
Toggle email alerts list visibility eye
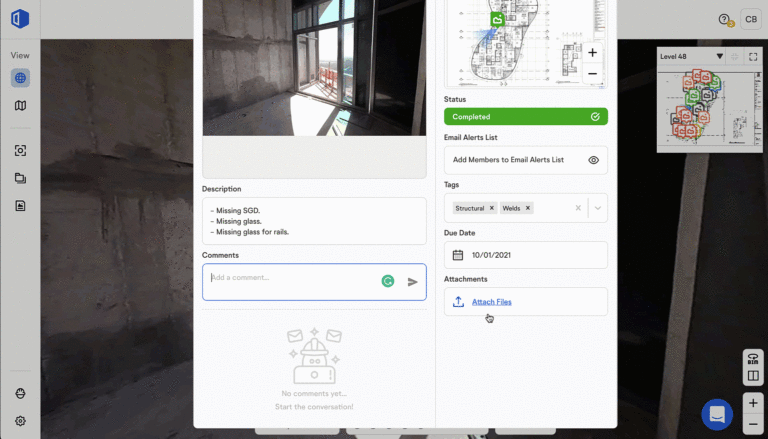pos(593,160)
